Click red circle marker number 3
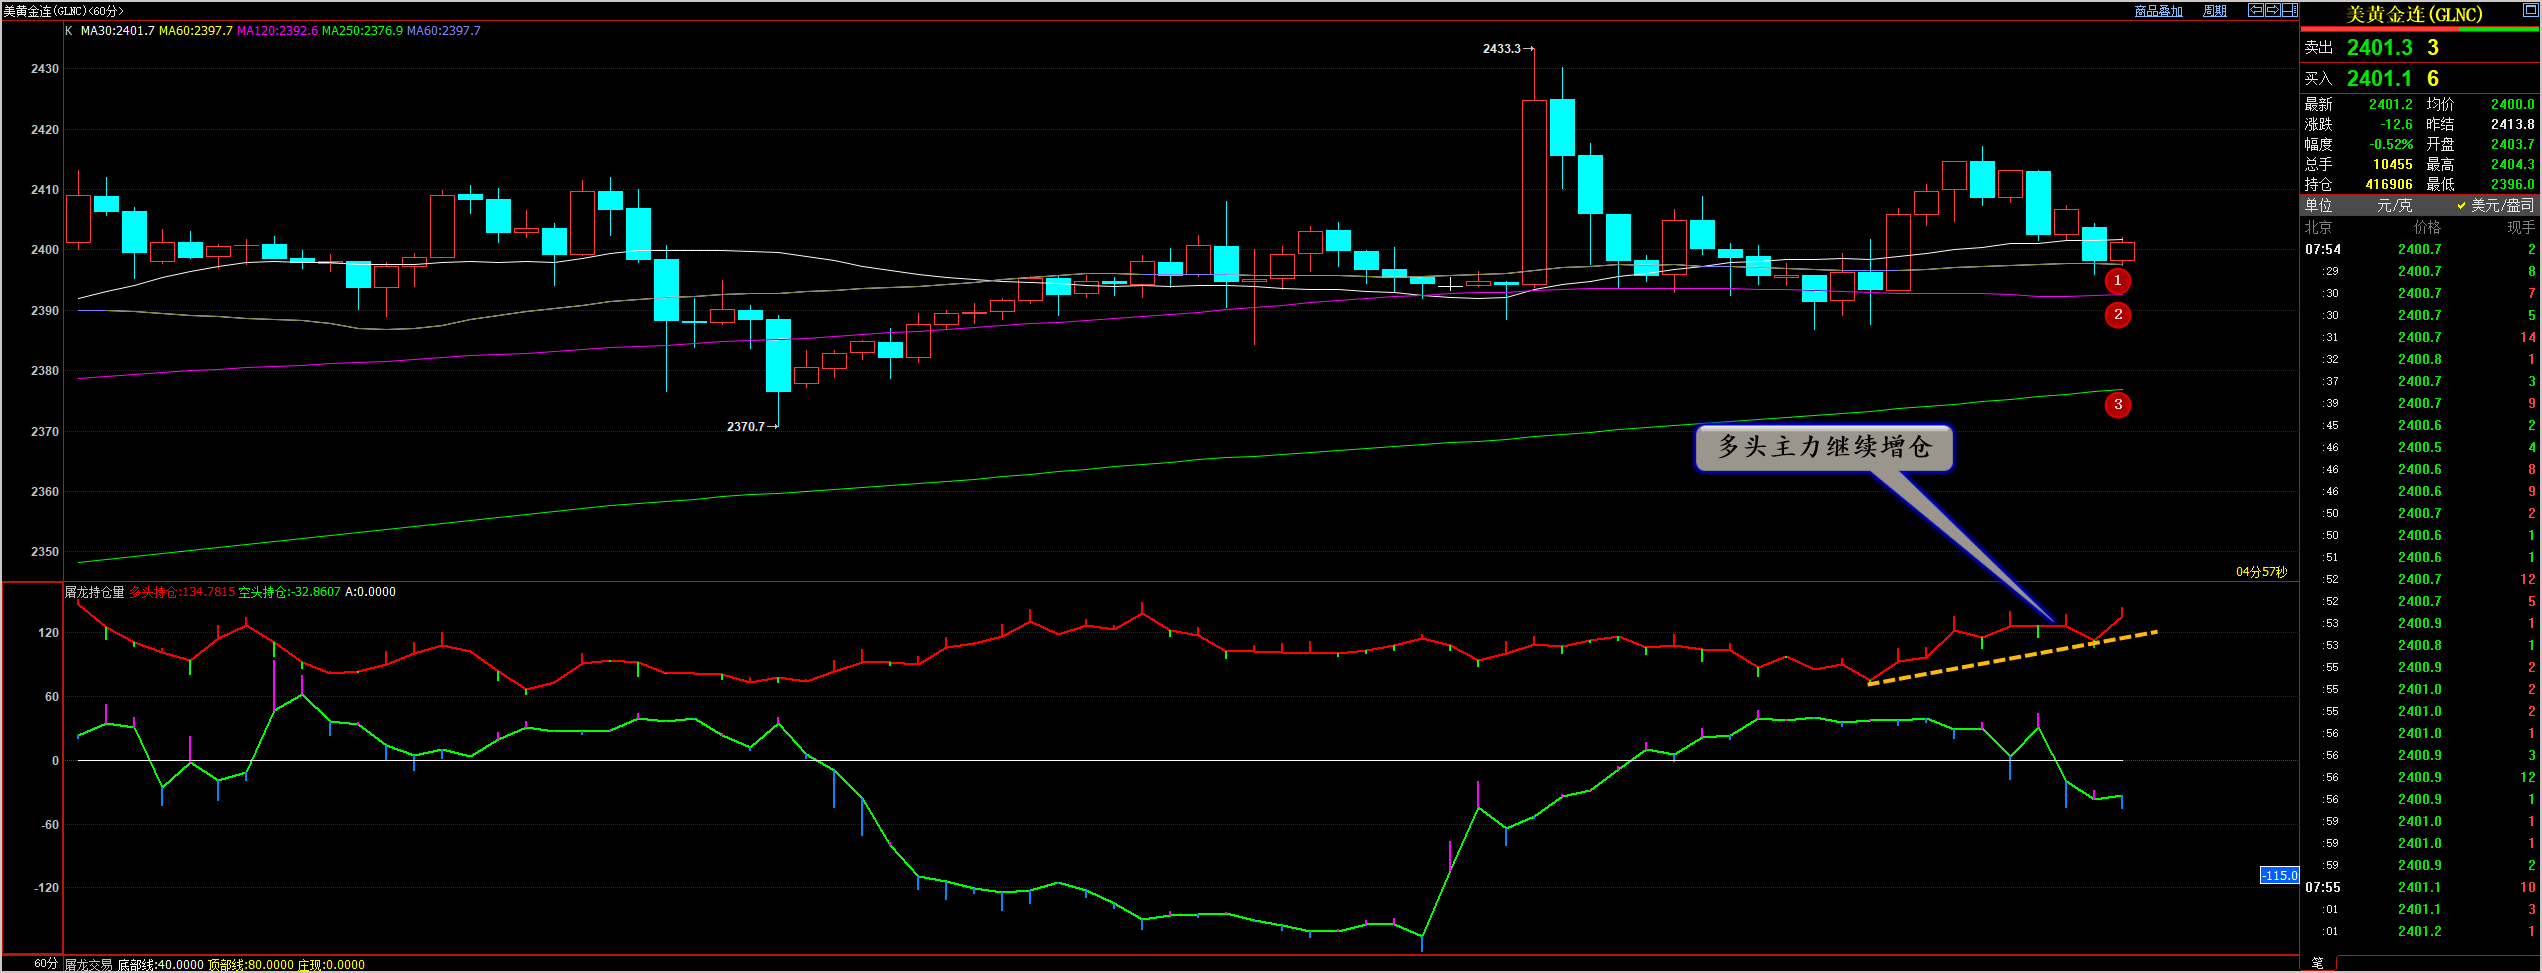This screenshot has width=2542, height=973. point(2117,405)
